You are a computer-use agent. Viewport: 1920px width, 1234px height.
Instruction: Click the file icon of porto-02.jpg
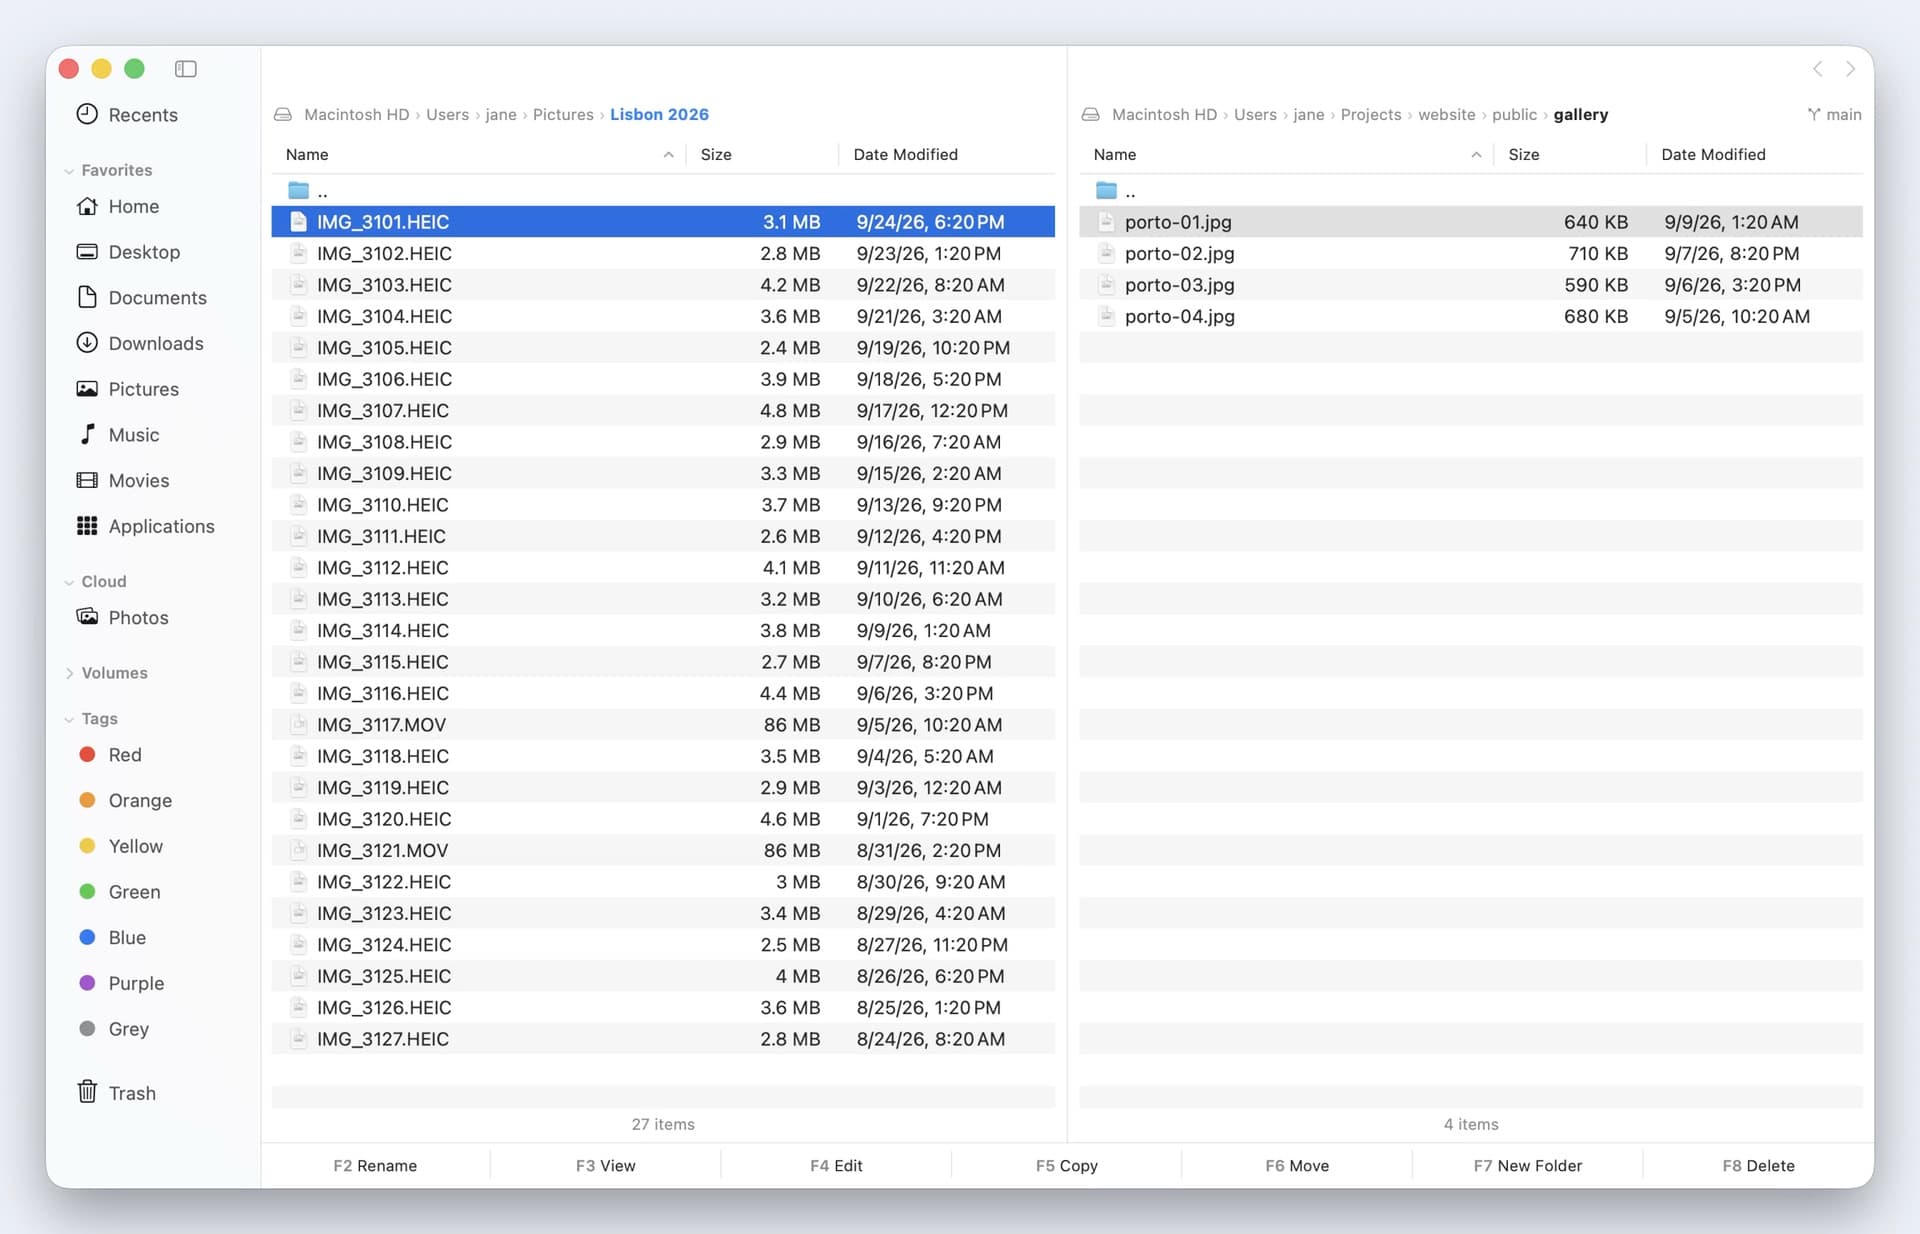tap(1106, 253)
